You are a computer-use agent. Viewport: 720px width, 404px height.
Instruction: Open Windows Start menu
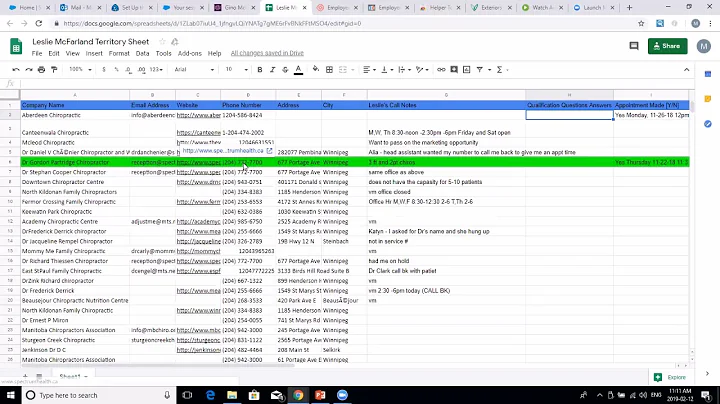pyautogui.click(x=11, y=395)
